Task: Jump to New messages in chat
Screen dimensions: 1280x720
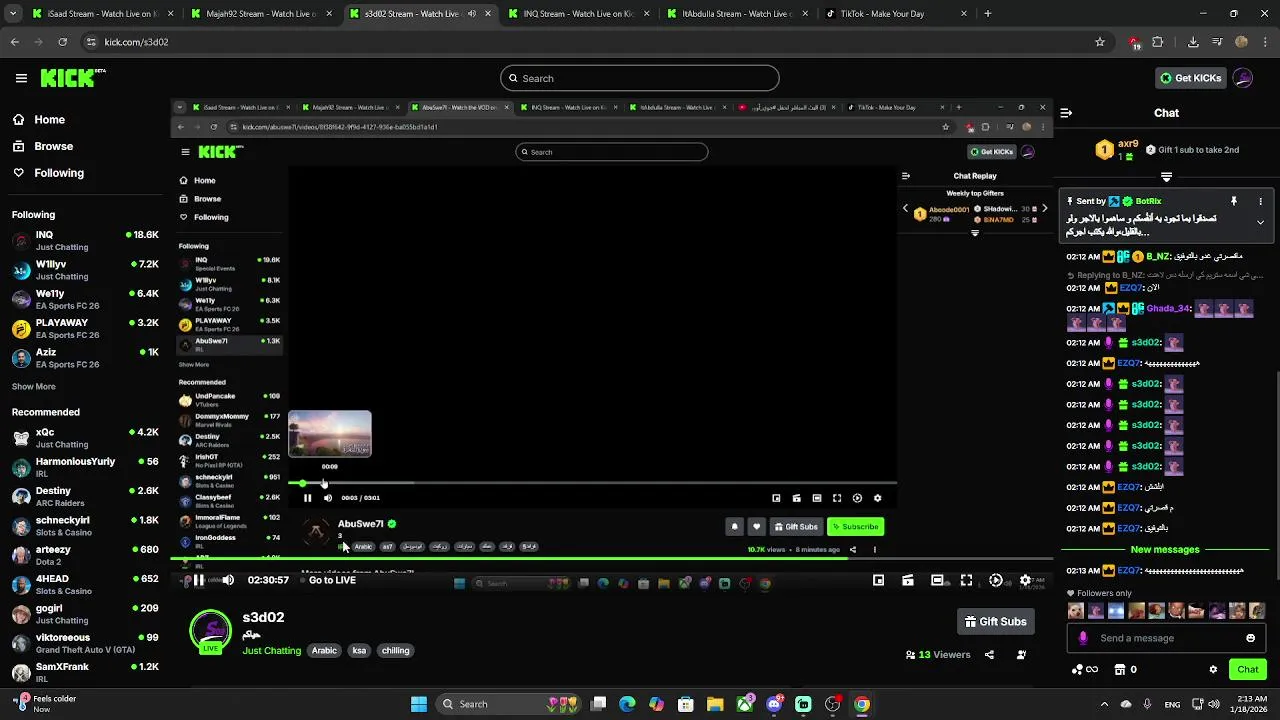Action: point(1165,549)
